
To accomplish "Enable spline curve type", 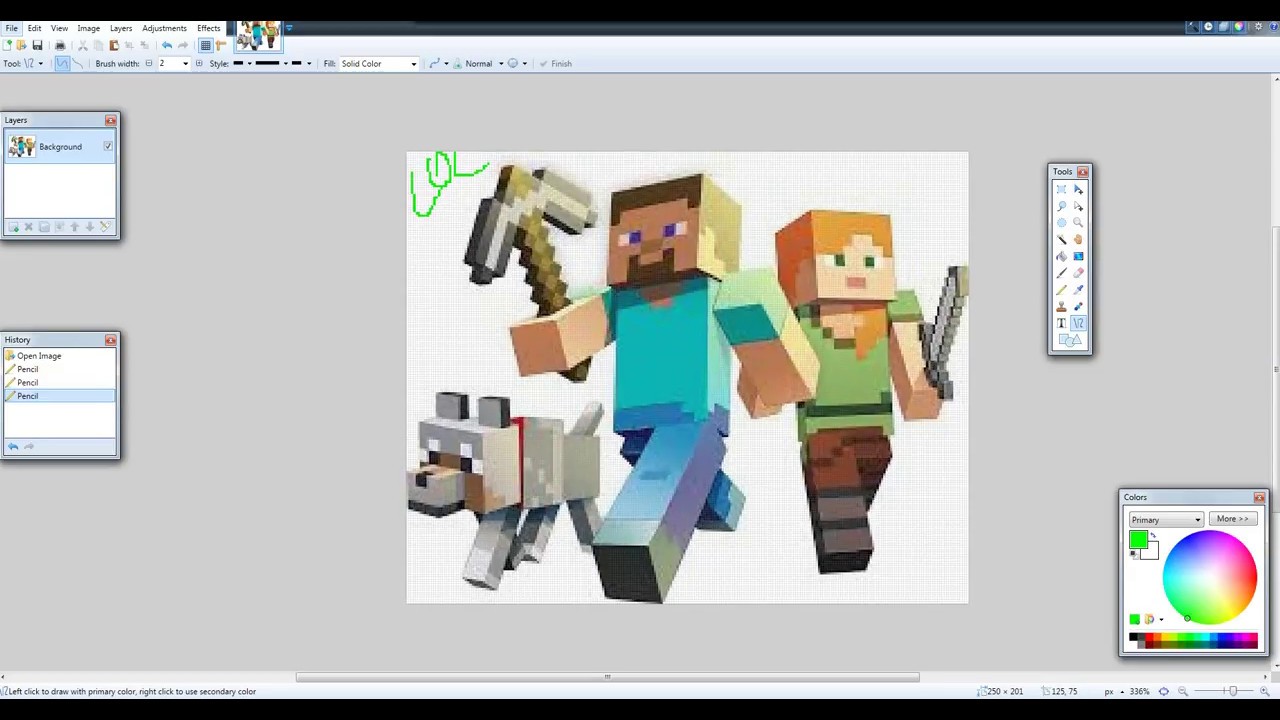I will pyautogui.click(x=62, y=63).
